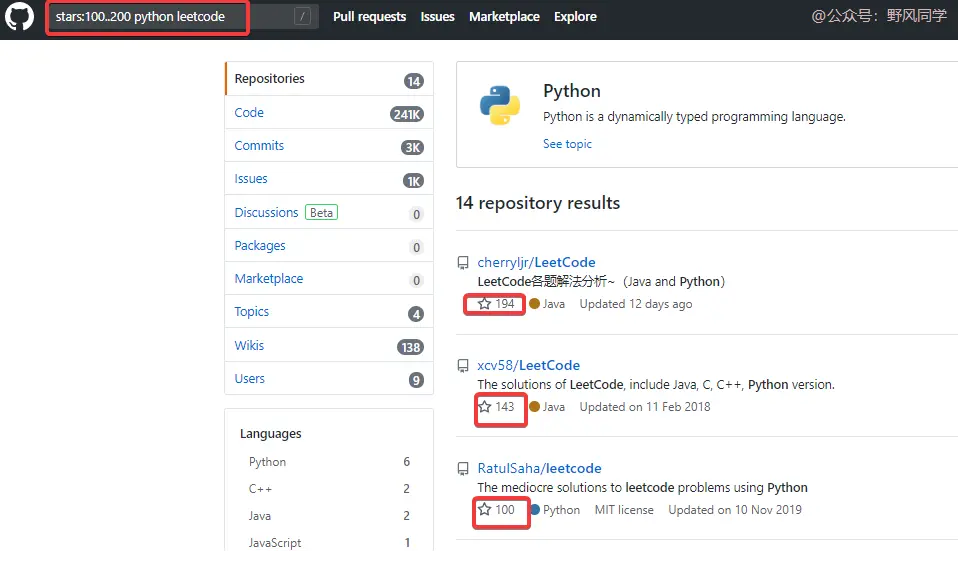The height and width of the screenshot is (581, 958).
Task: Click star icon for xcv58/LeetCode
Action: coord(485,407)
